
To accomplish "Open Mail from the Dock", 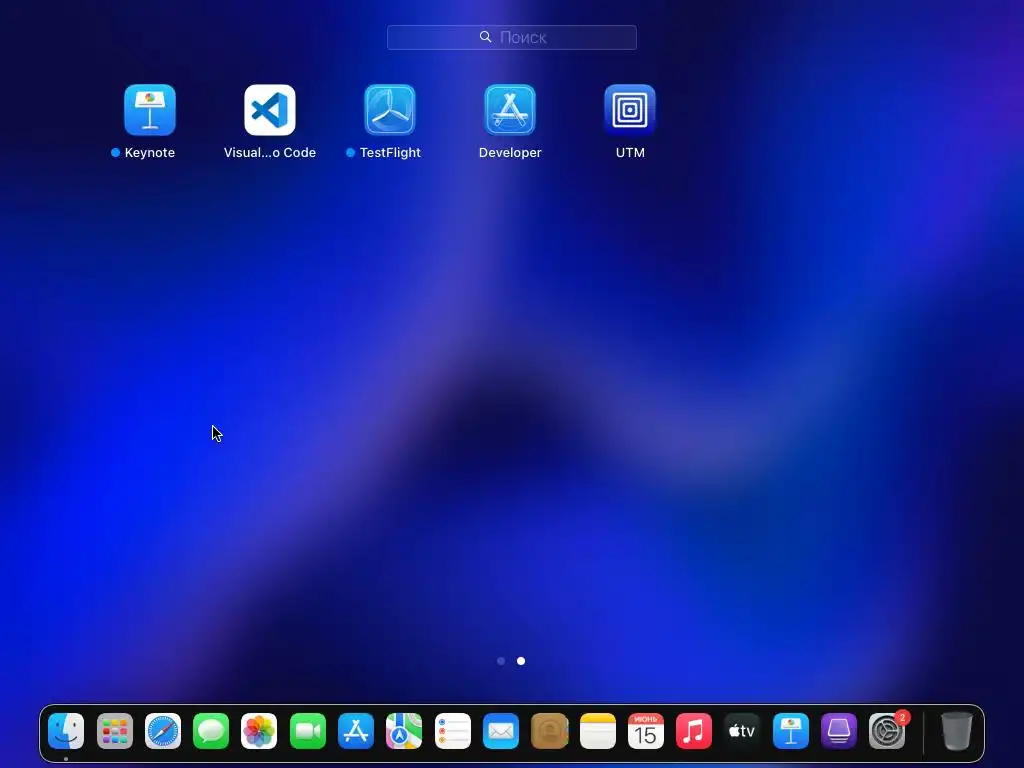I will 501,731.
